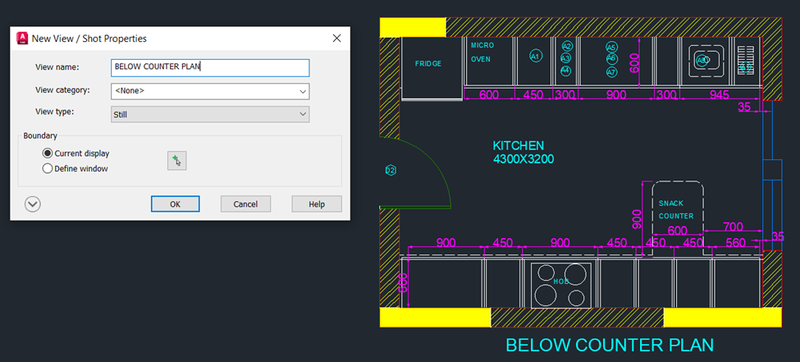Select the Define window radio button

pos(47,169)
